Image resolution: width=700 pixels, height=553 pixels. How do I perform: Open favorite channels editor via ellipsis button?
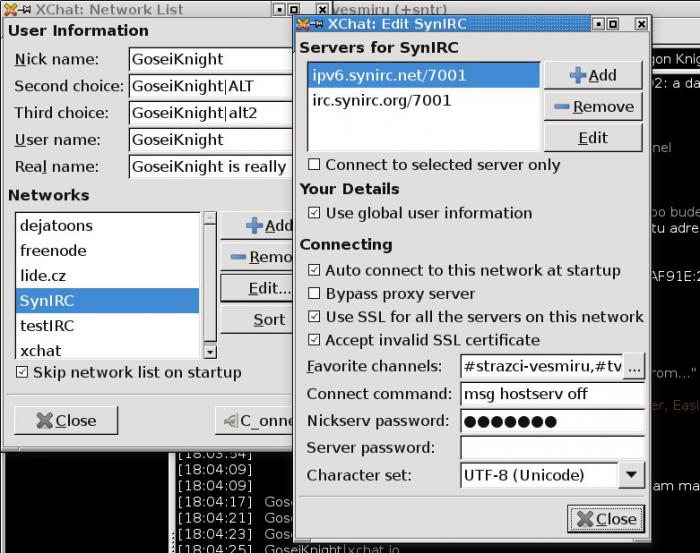click(634, 366)
